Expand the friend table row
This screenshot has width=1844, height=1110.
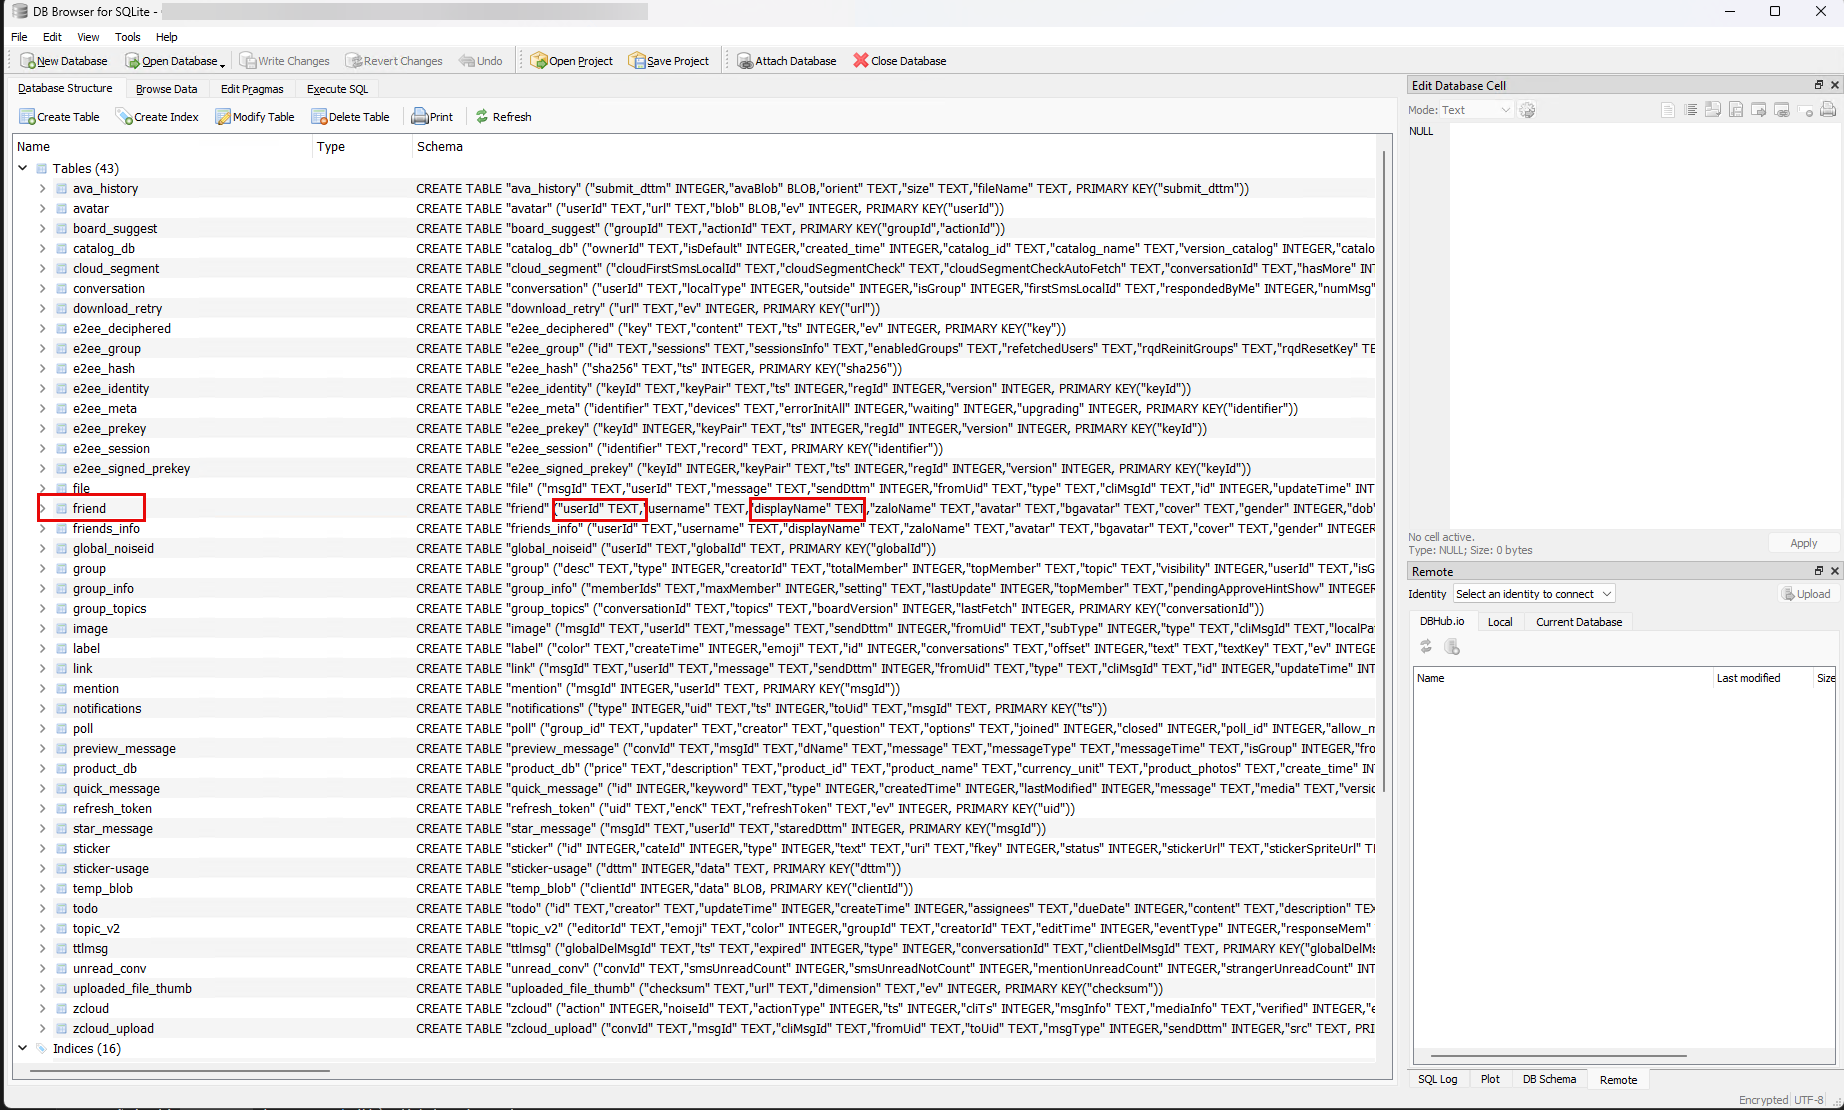click(x=43, y=508)
